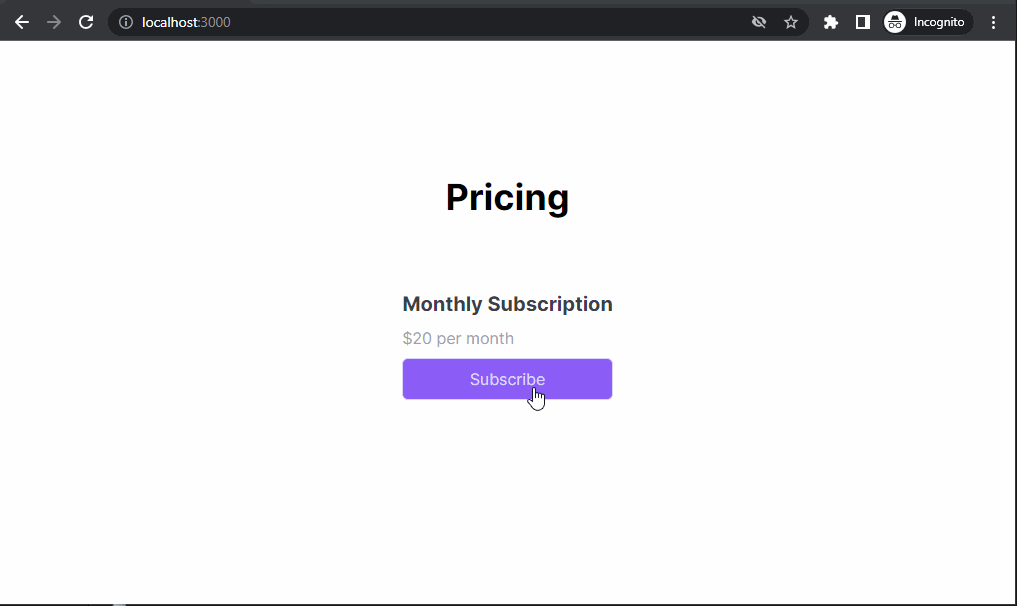Click the Monthly Subscription title
The width and height of the screenshot is (1017, 606).
click(x=507, y=304)
